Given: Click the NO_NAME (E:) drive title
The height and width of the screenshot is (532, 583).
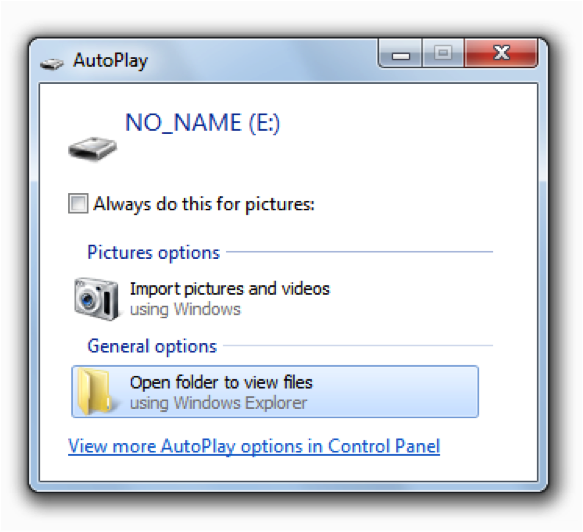Looking at the screenshot, I should (202, 123).
